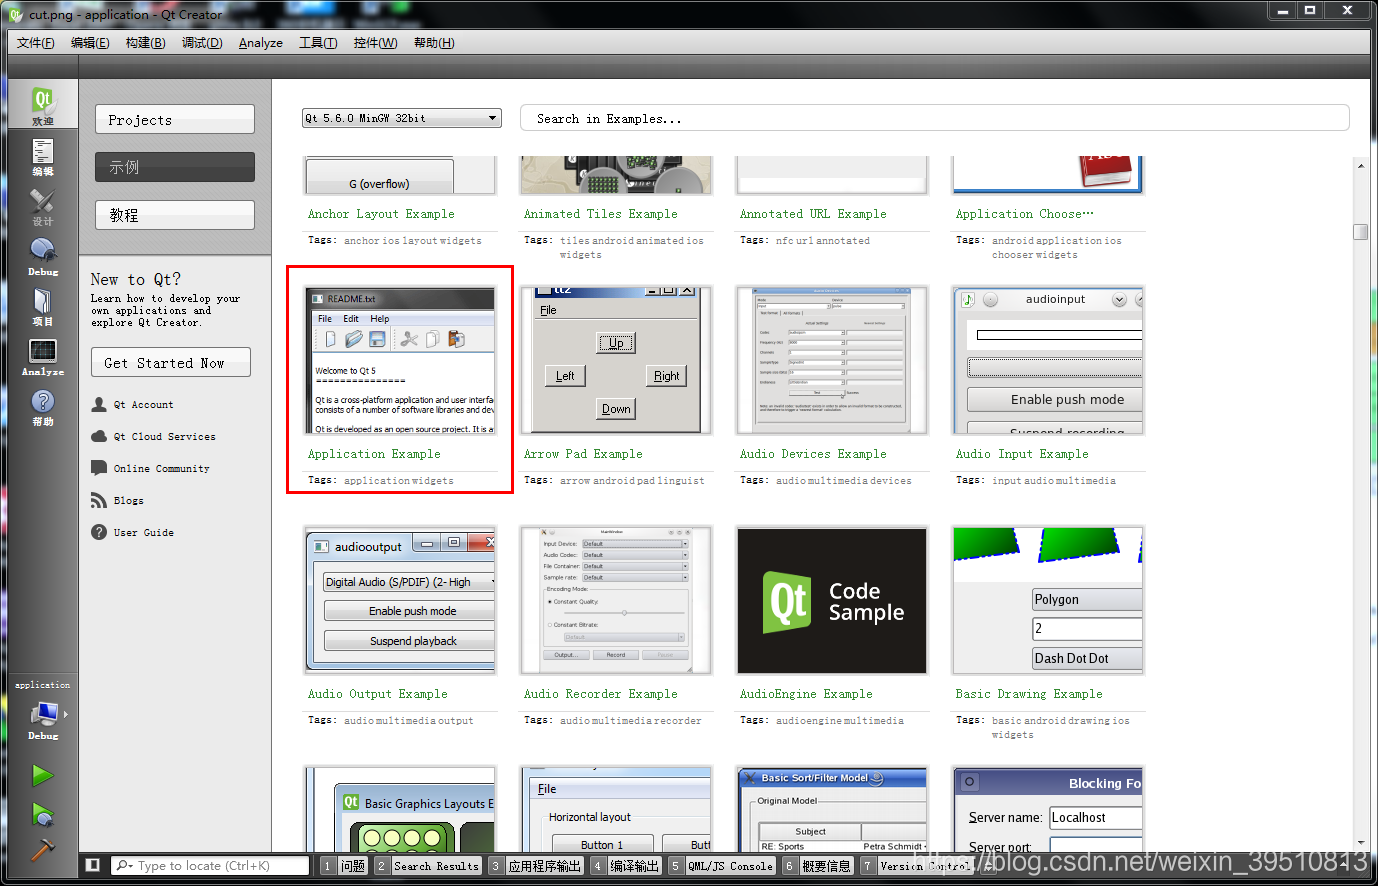Open the Qt Cloud Services link

[164, 437]
